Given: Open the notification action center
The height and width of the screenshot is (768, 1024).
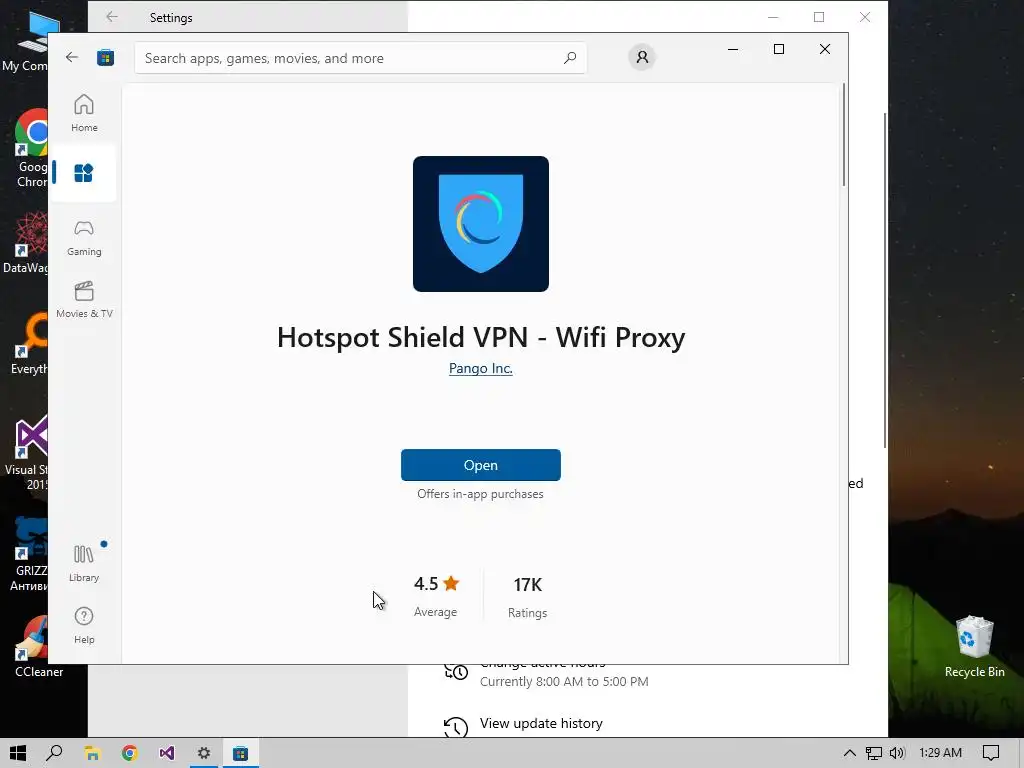Looking at the screenshot, I should click(x=991, y=753).
